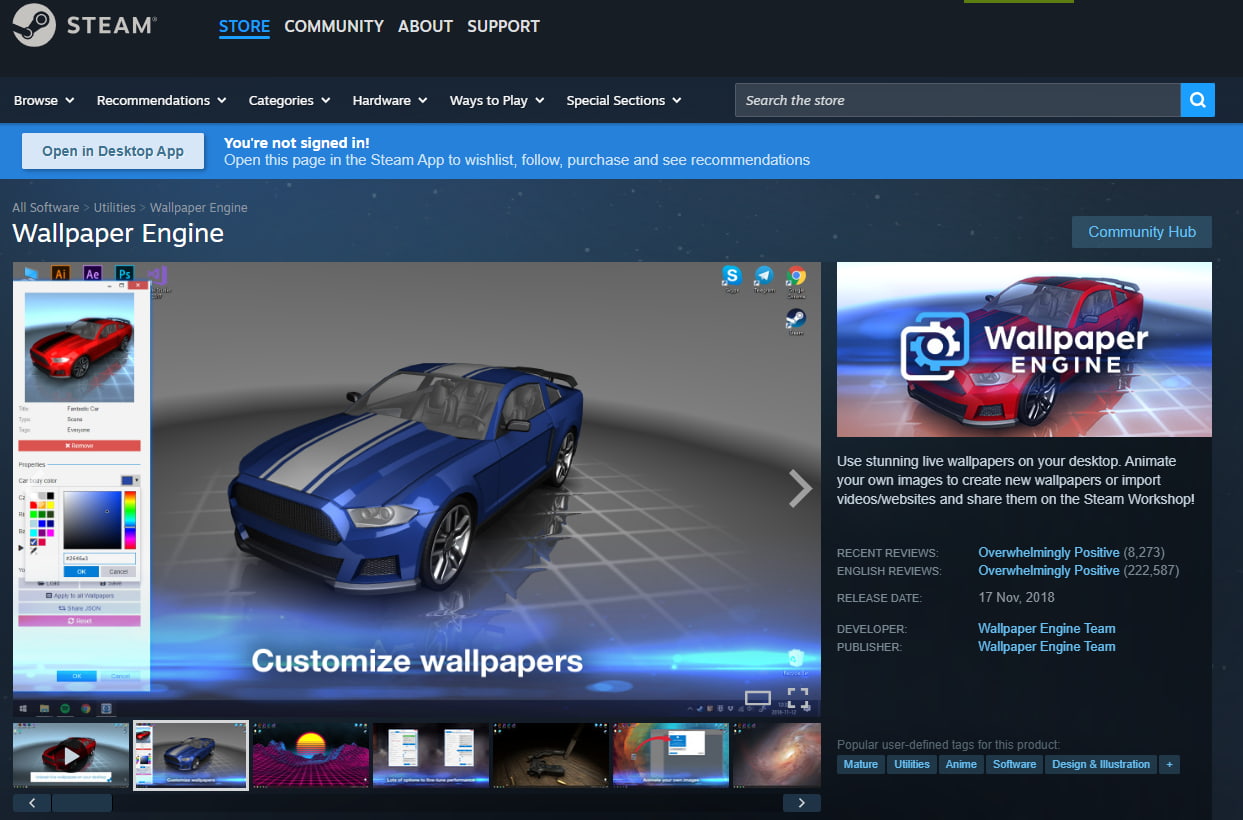1243x820 pixels.
Task: Go to the STORE tab
Action: click(244, 26)
